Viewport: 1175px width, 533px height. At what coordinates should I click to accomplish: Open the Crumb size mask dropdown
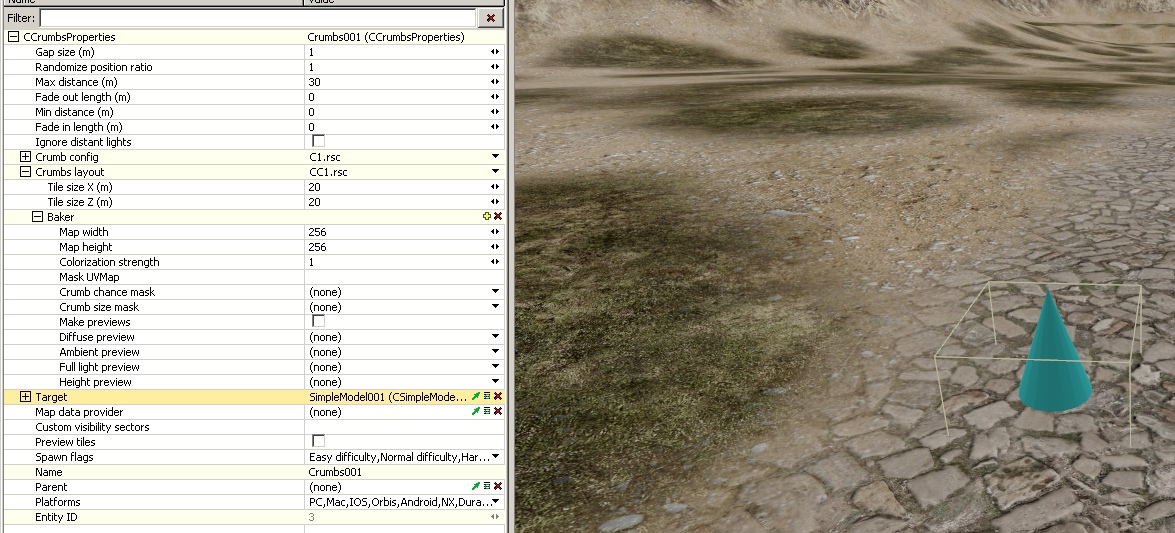click(495, 307)
